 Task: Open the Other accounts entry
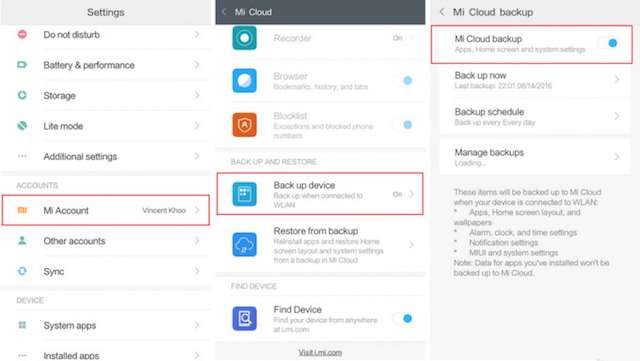click(x=106, y=241)
